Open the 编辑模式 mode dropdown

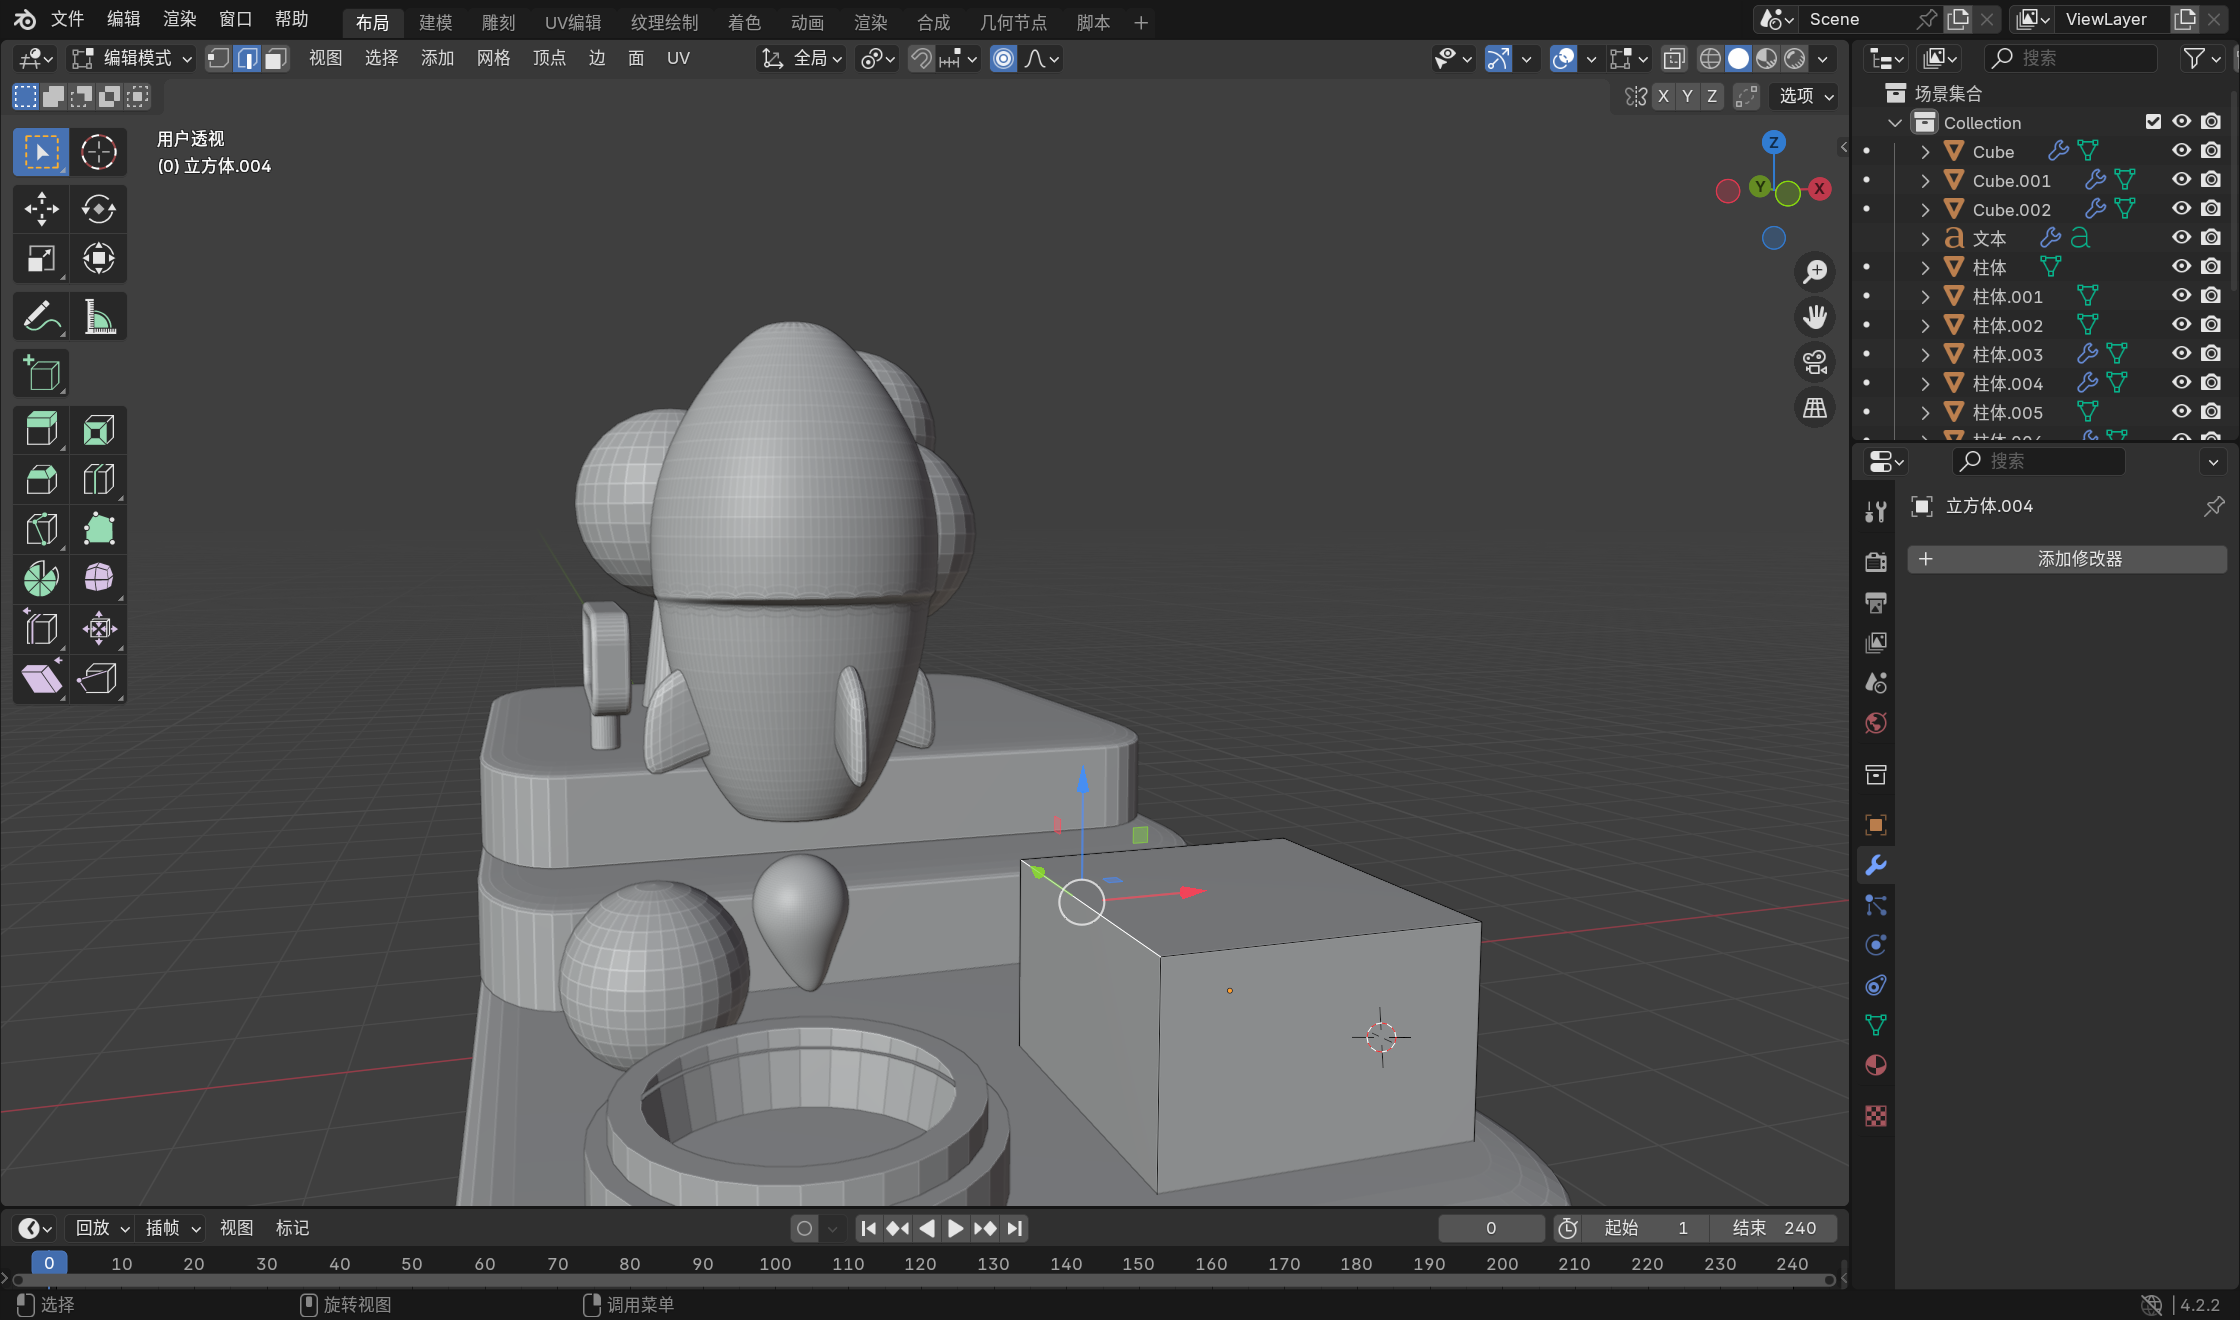coord(132,59)
